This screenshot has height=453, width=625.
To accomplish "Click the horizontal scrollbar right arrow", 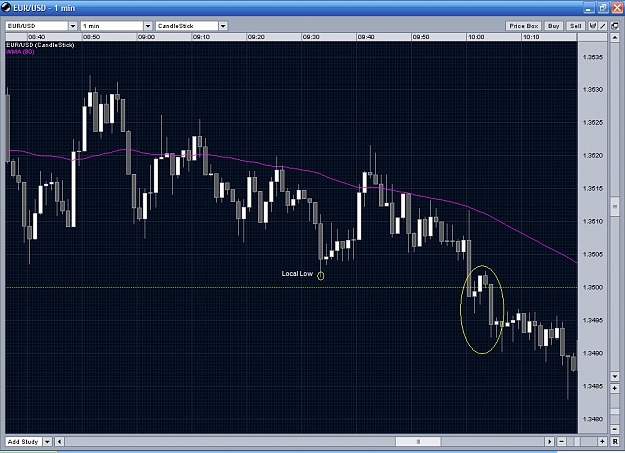I will point(550,441).
